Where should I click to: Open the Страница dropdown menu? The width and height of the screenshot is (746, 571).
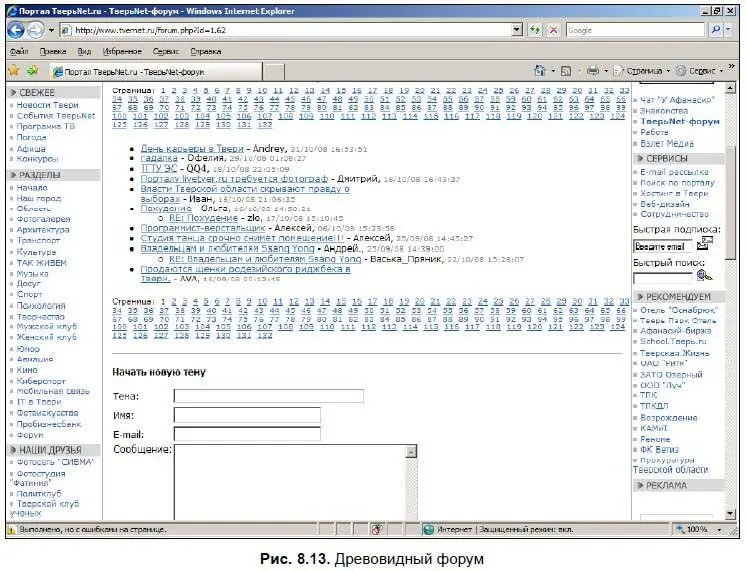pos(640,71)
